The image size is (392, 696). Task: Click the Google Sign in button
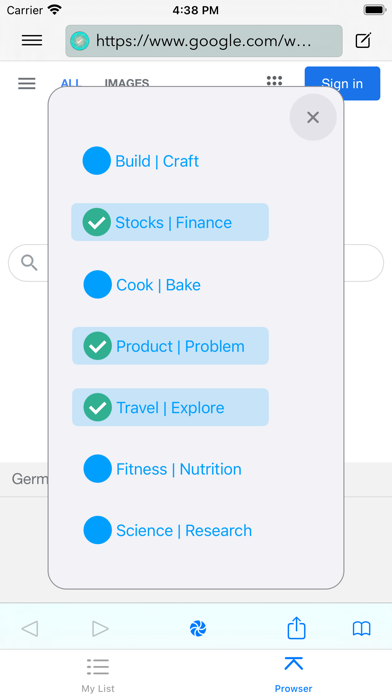342,83
